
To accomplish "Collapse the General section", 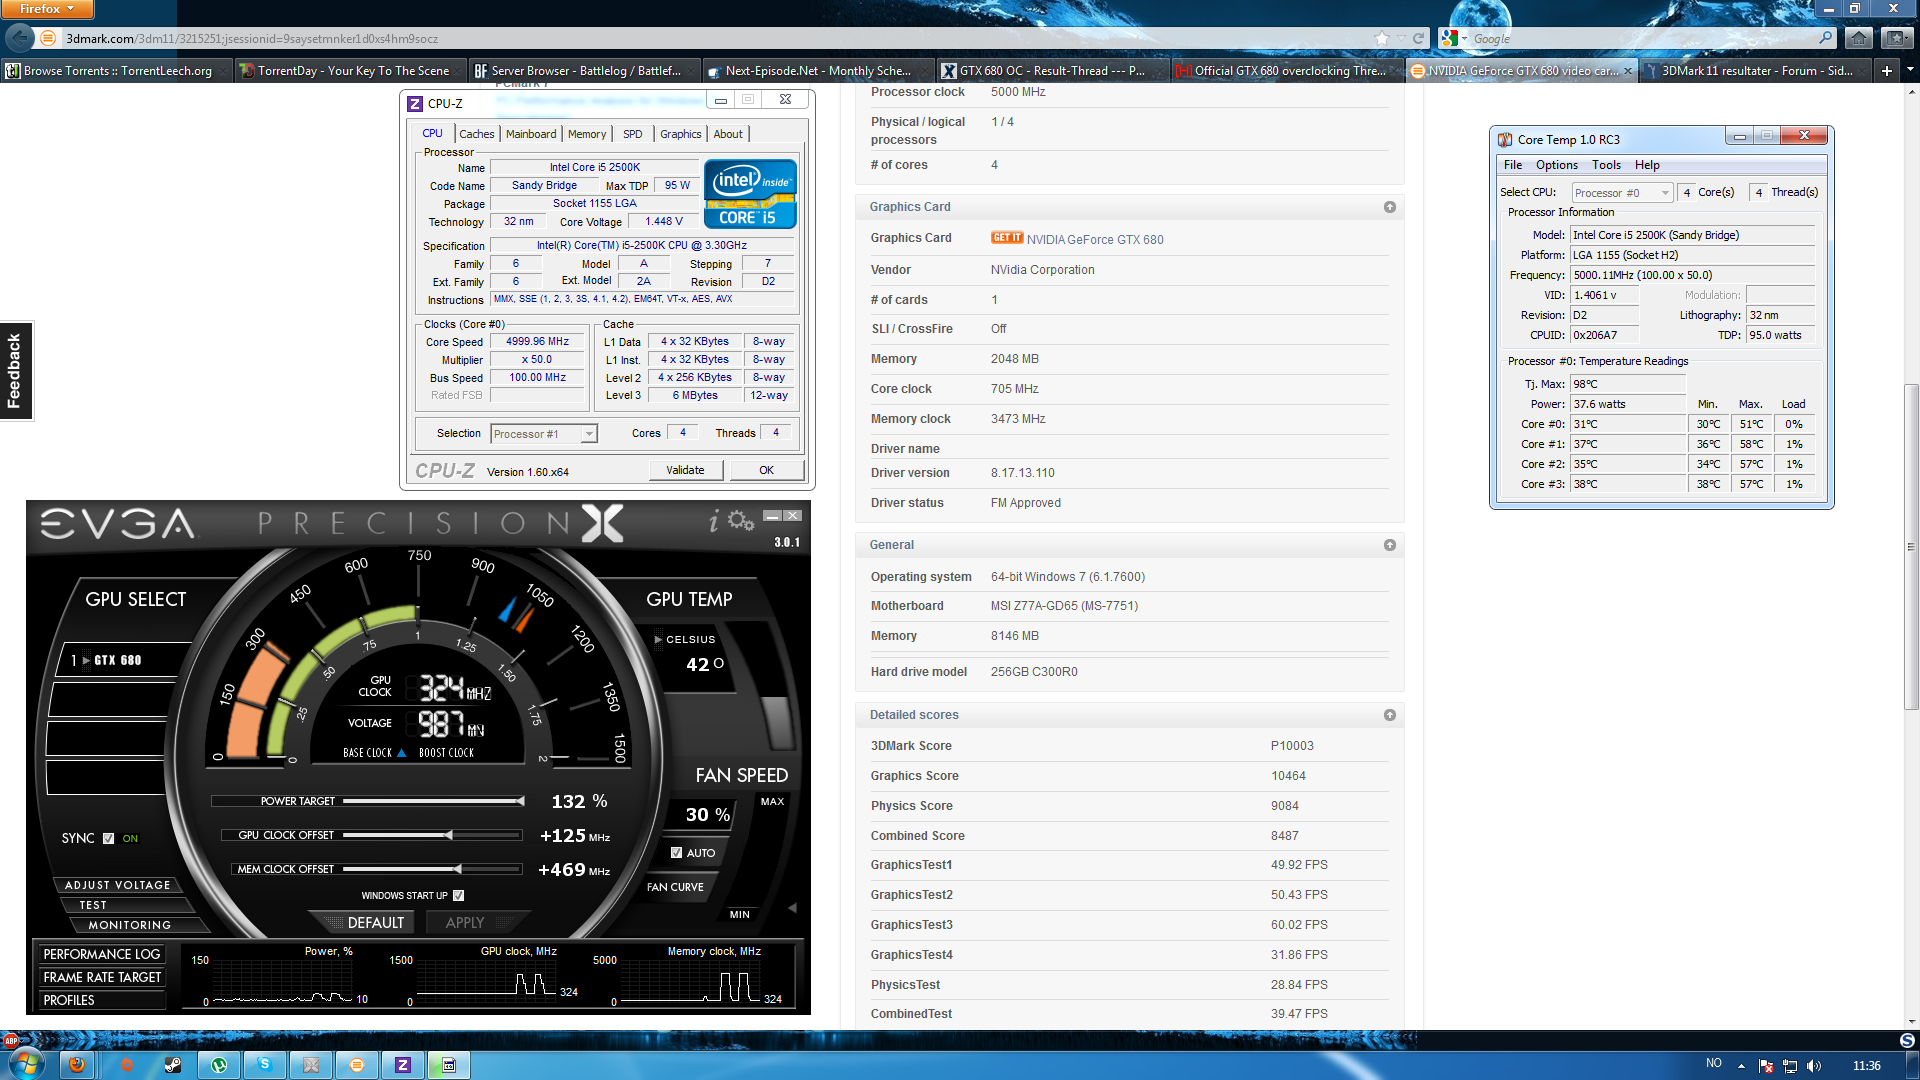I will (x=1389, y=545).
